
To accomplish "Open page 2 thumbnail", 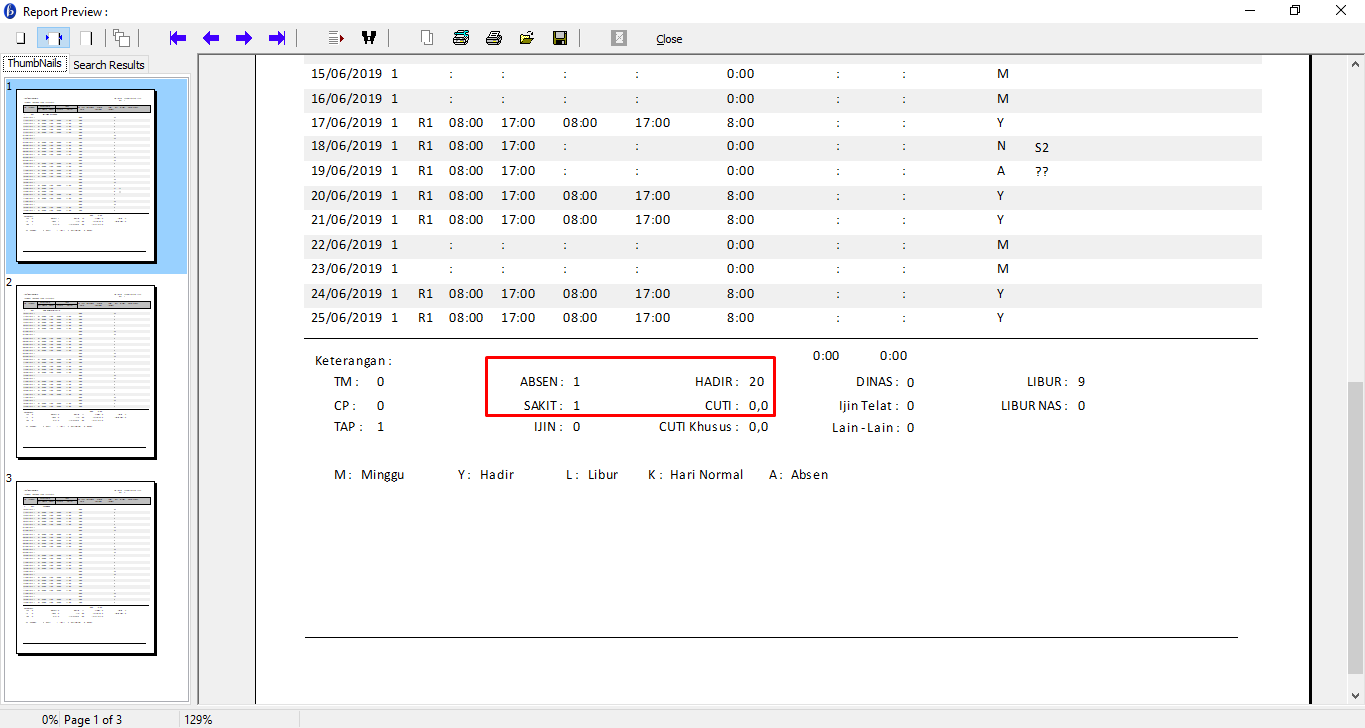I will pyautogui.click(x=86, y=371).
